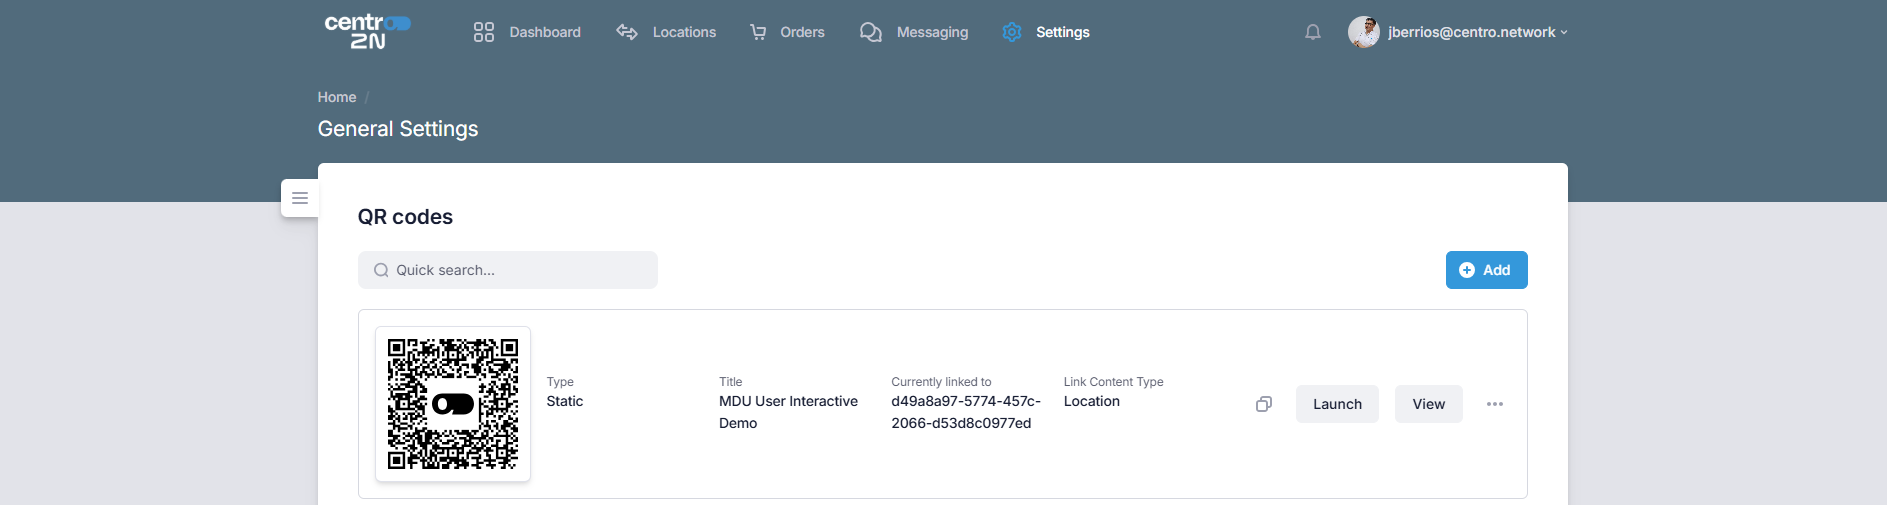Open the three-dot more options menu
The image size is (1887, 505).
tap(1494, 404)
